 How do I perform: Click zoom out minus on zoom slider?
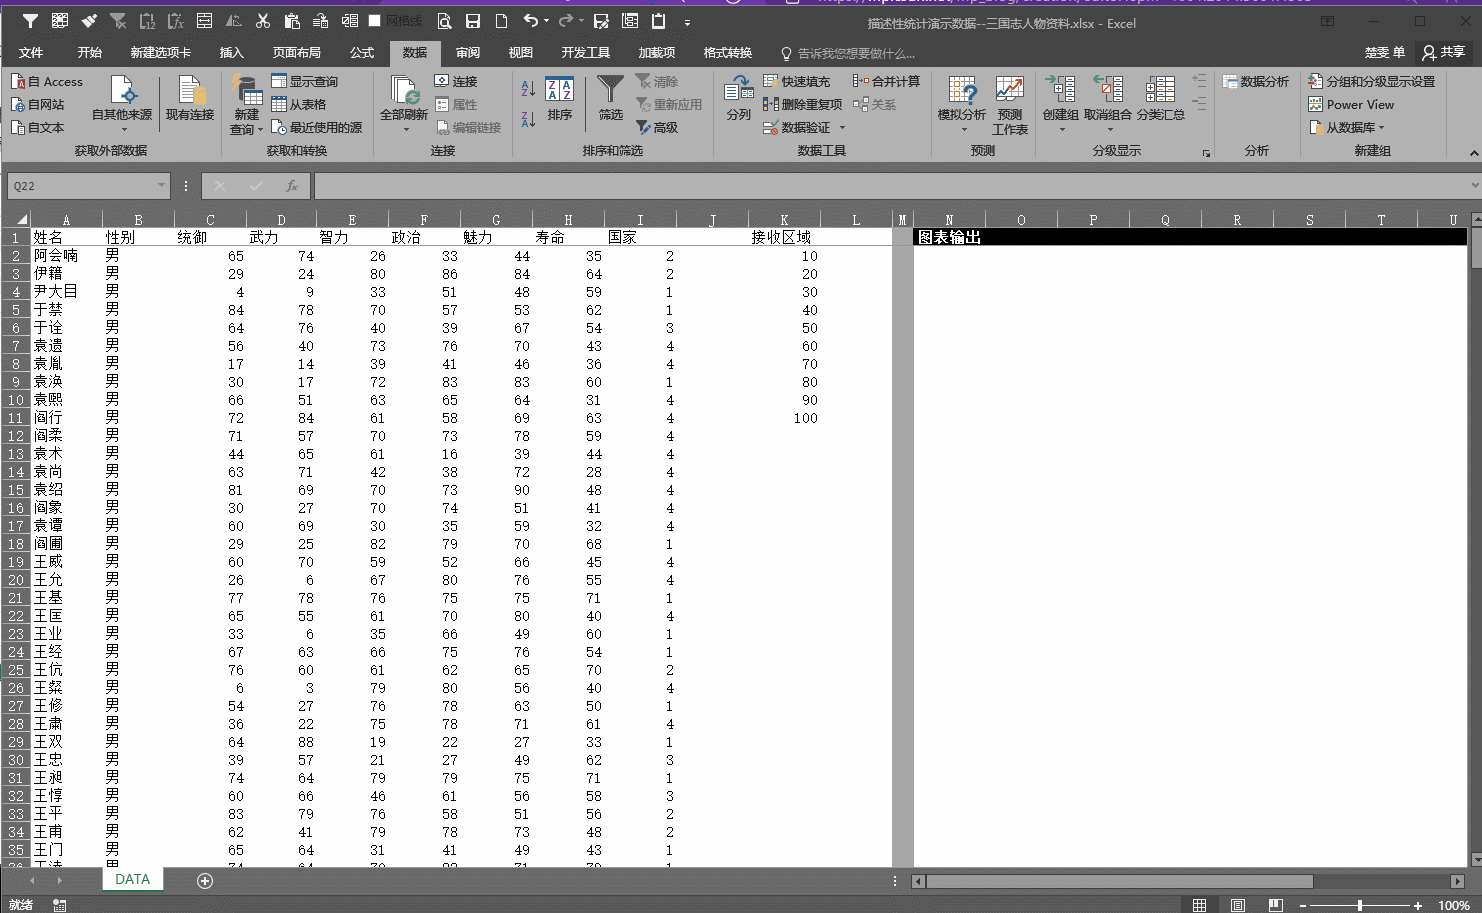[x=1303, y=905]
